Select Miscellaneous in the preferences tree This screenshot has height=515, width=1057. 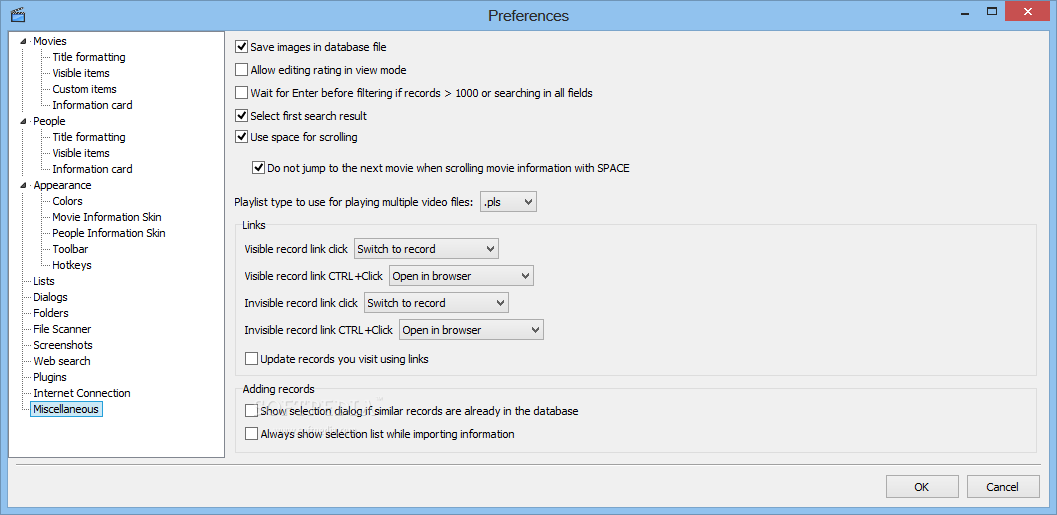tap(66, 409)
